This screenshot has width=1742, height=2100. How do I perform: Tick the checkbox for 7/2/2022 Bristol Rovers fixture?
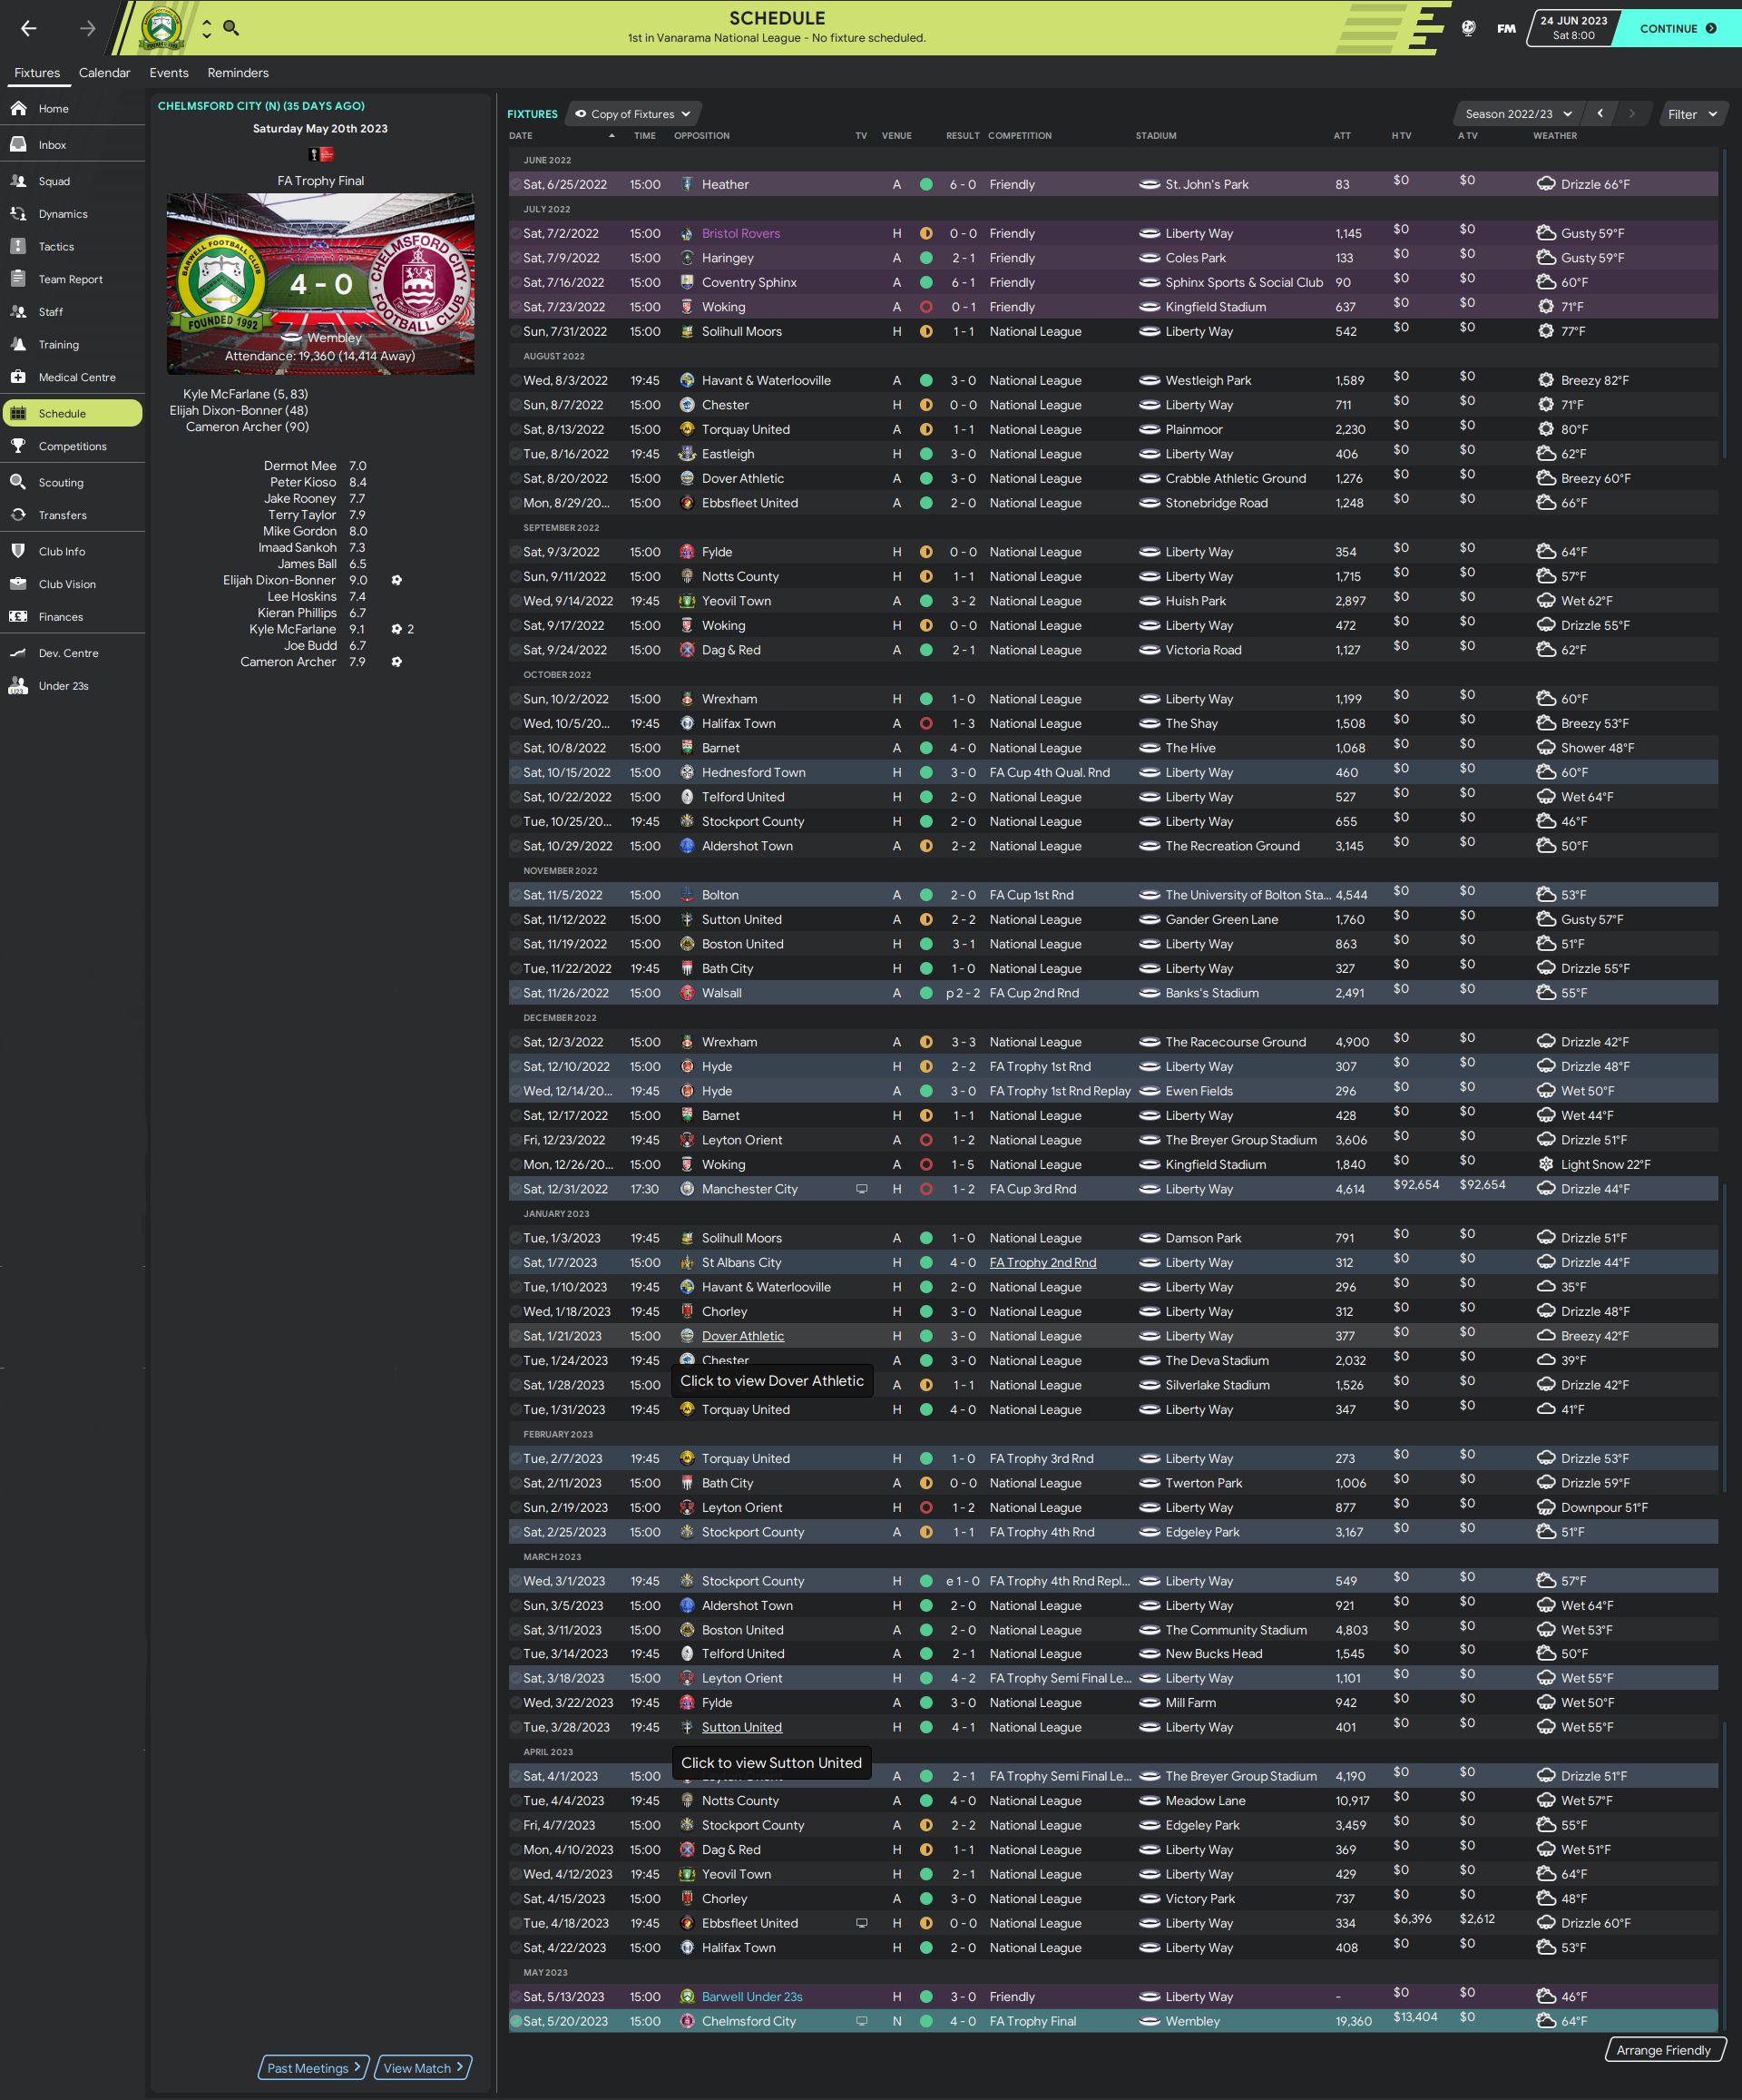[x=516, y=233]
